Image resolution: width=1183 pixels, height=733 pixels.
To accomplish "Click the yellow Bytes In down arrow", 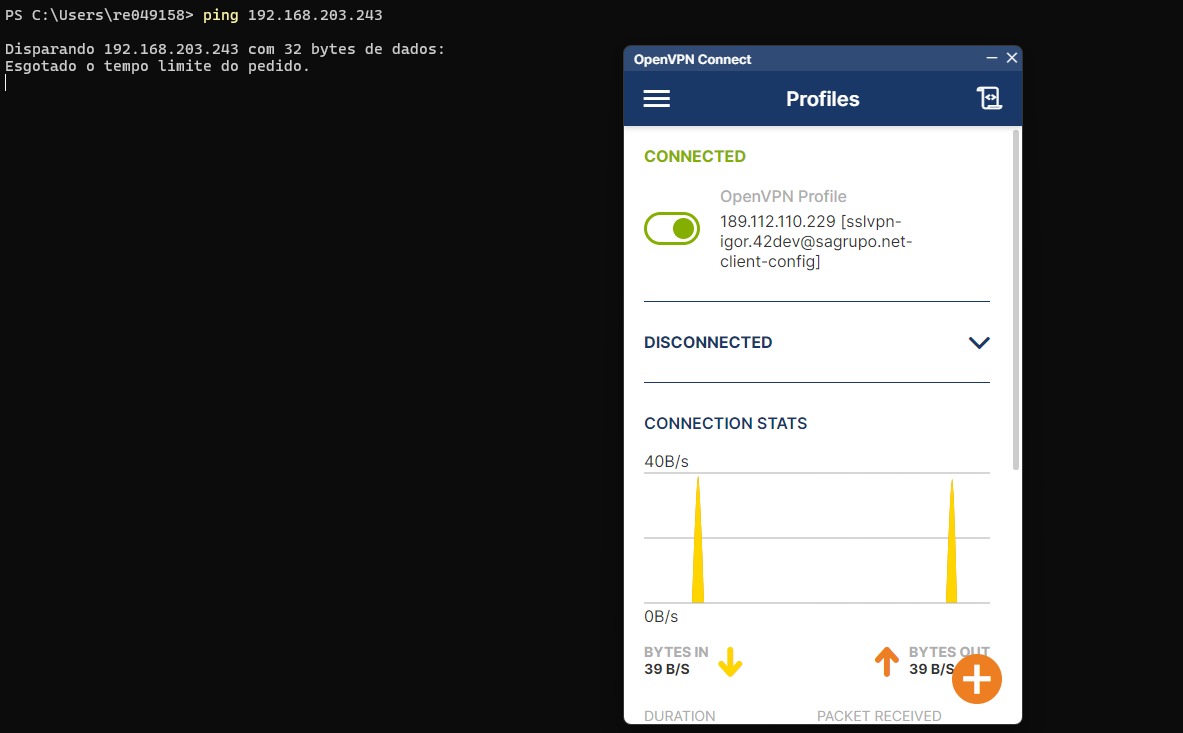I will pyautogui.click(x=730, y=662).
